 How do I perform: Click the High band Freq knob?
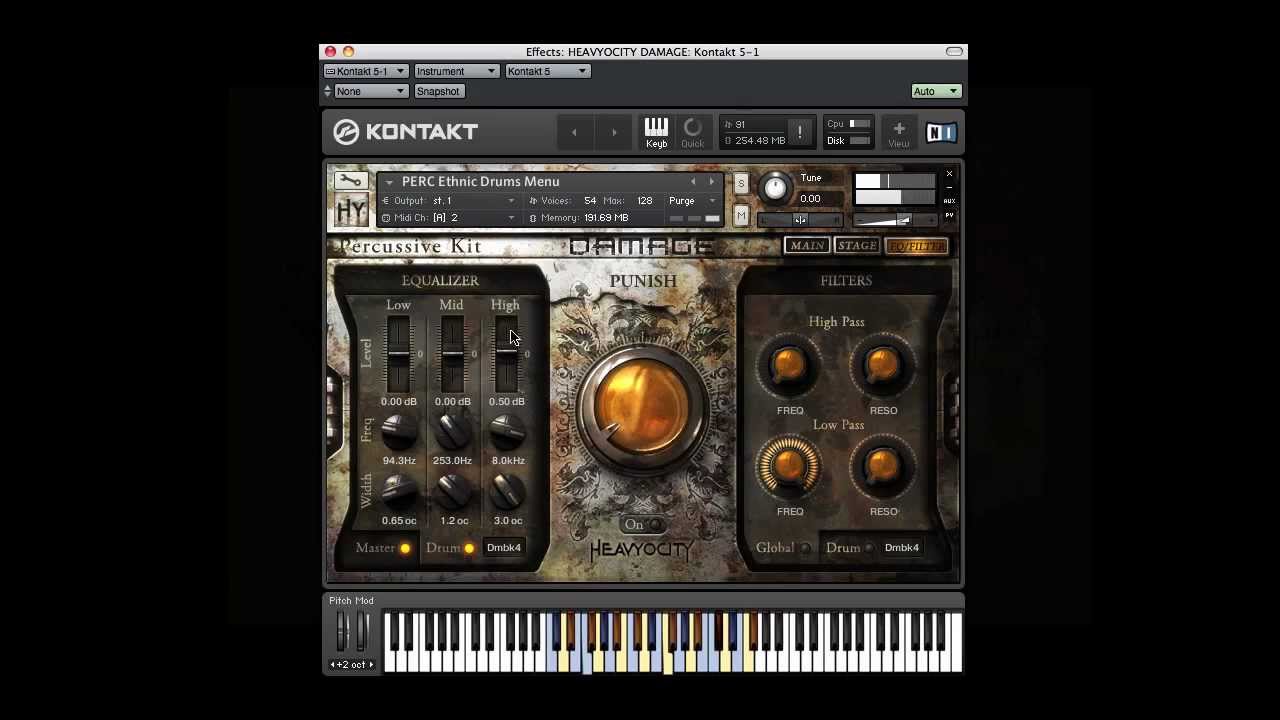click(x=506, y=432)
